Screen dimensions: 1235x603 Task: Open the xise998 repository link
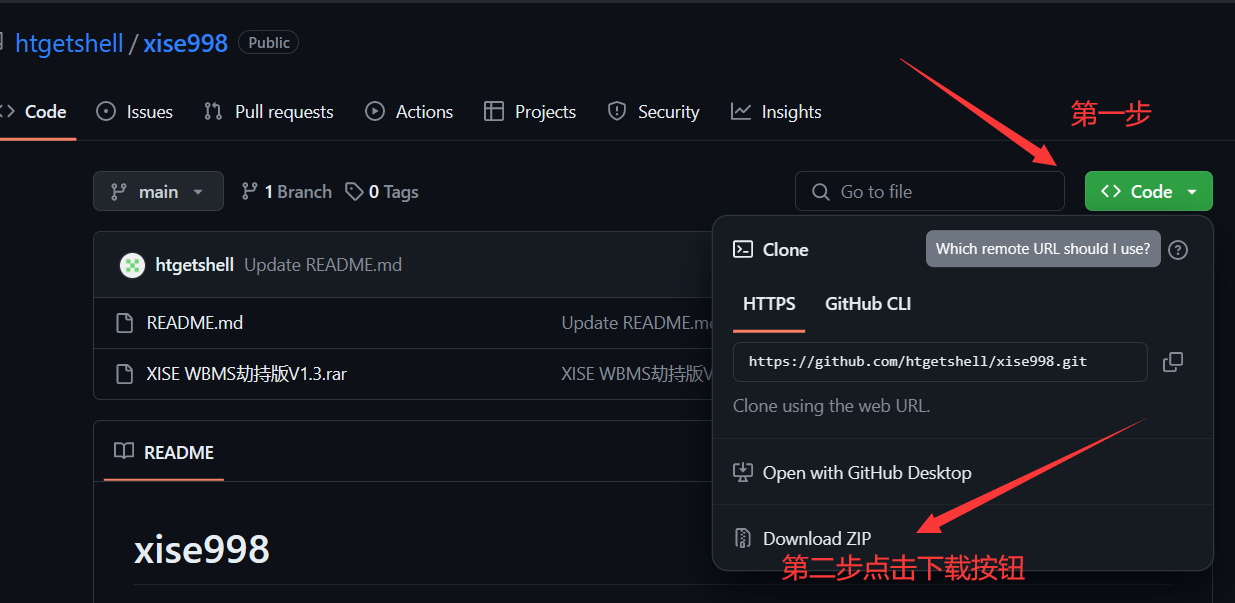[185, 43]
